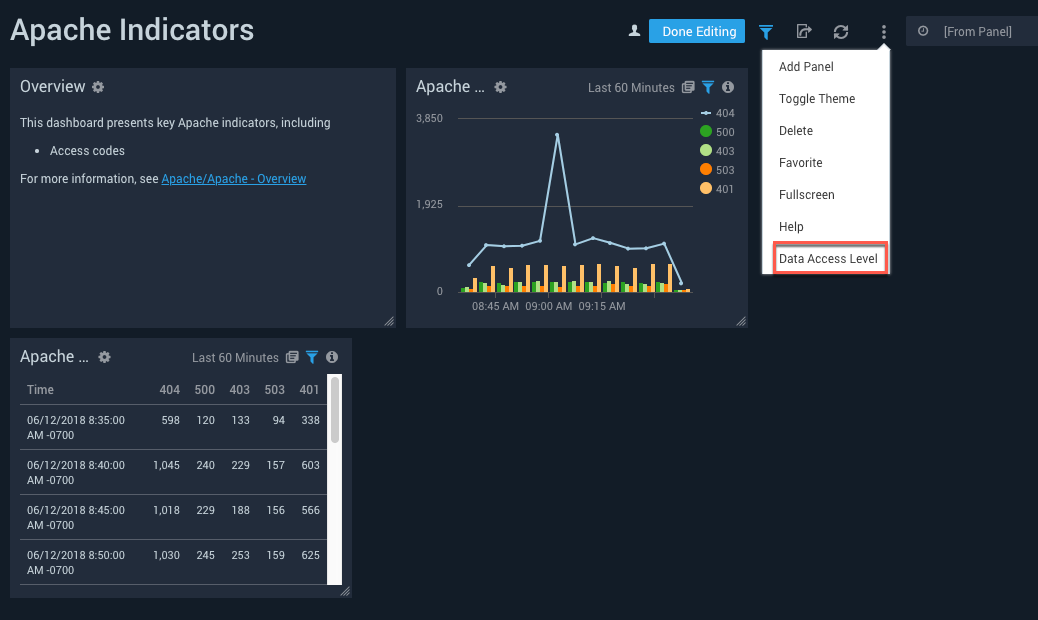Click the Done Editing button

698,32
